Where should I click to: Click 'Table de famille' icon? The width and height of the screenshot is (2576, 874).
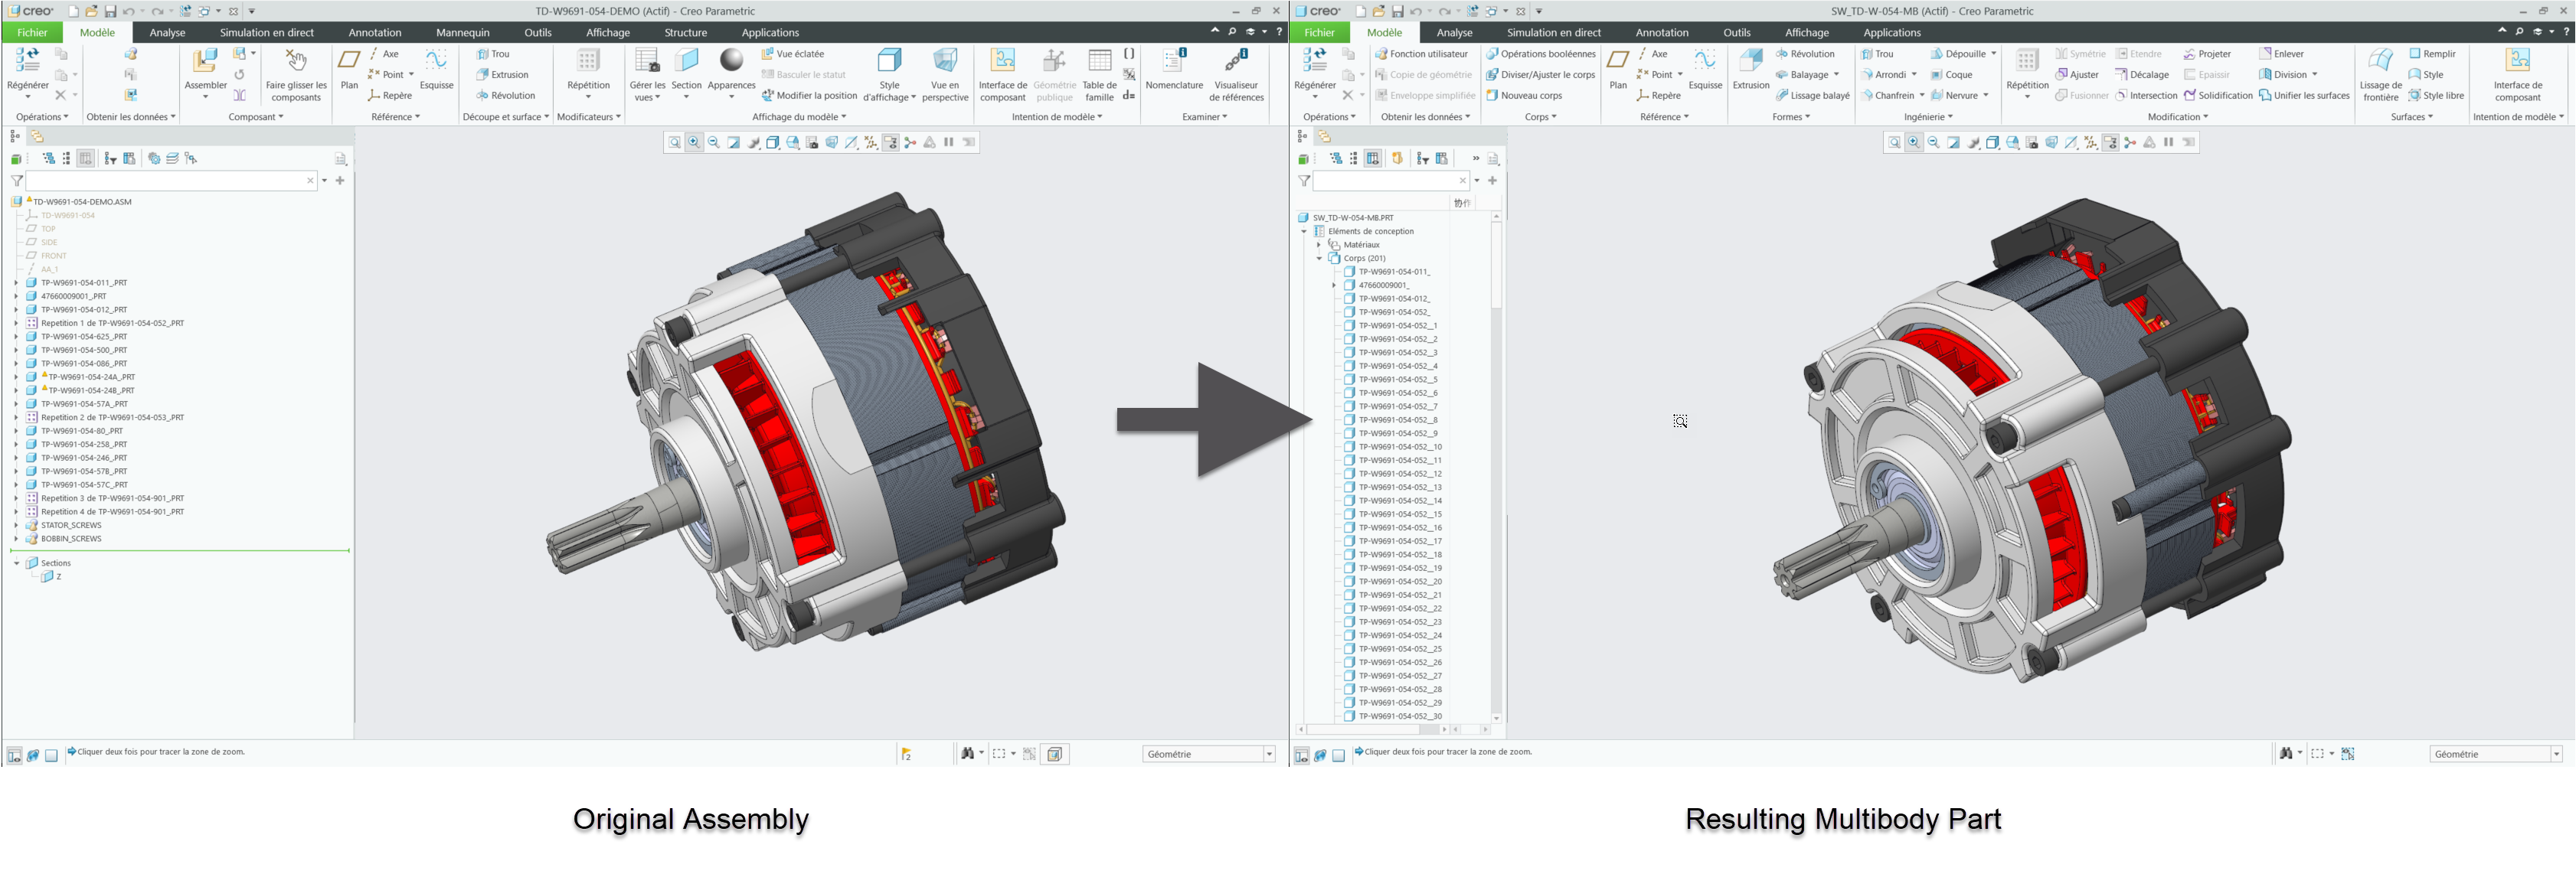pos(1099,61)
